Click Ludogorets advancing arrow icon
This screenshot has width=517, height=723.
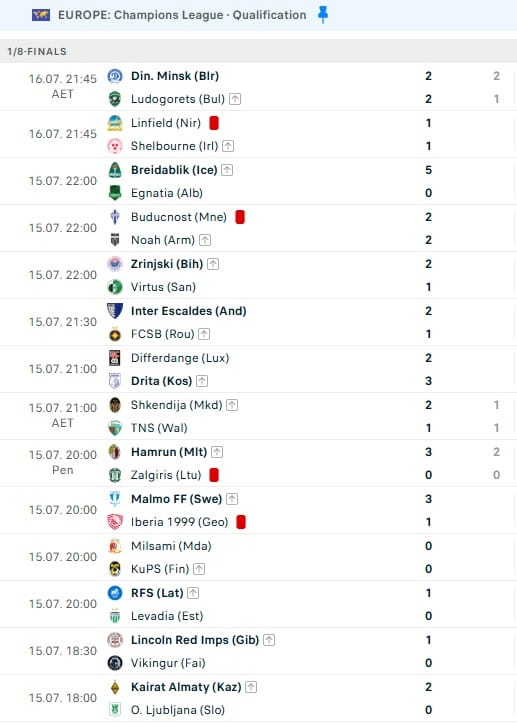coord(235,99)
